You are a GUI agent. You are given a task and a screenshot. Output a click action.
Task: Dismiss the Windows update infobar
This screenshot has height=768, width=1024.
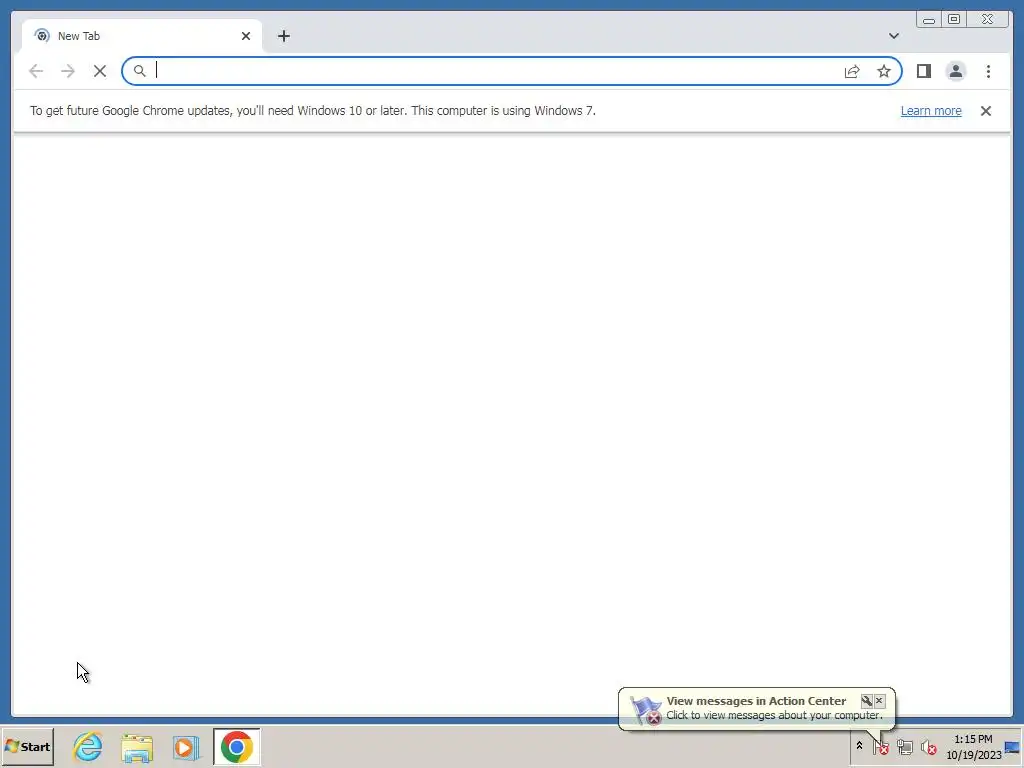986,111
